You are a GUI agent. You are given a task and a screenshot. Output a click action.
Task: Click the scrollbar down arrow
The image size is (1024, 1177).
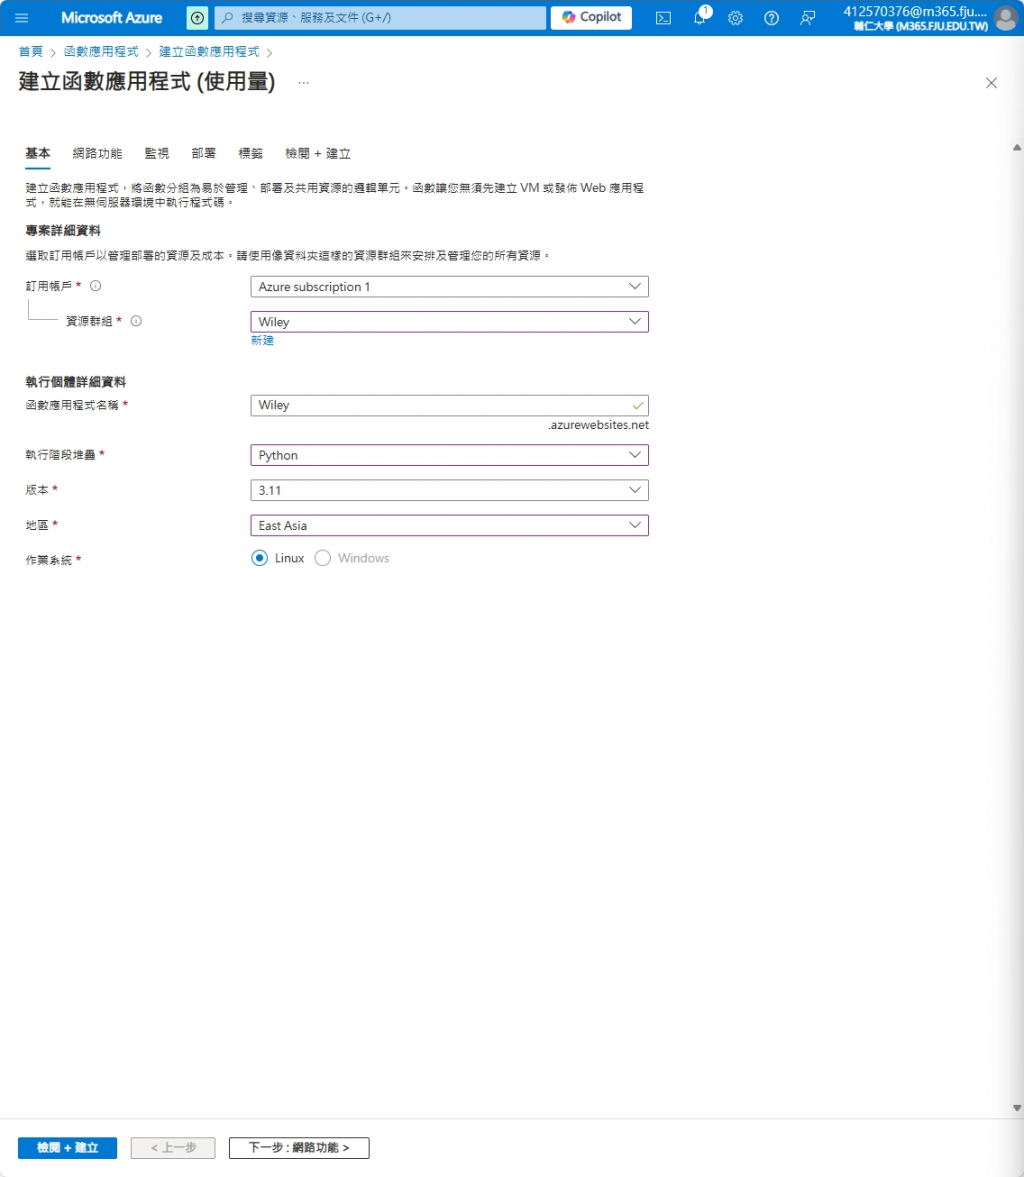(x=1016, y=1108)
